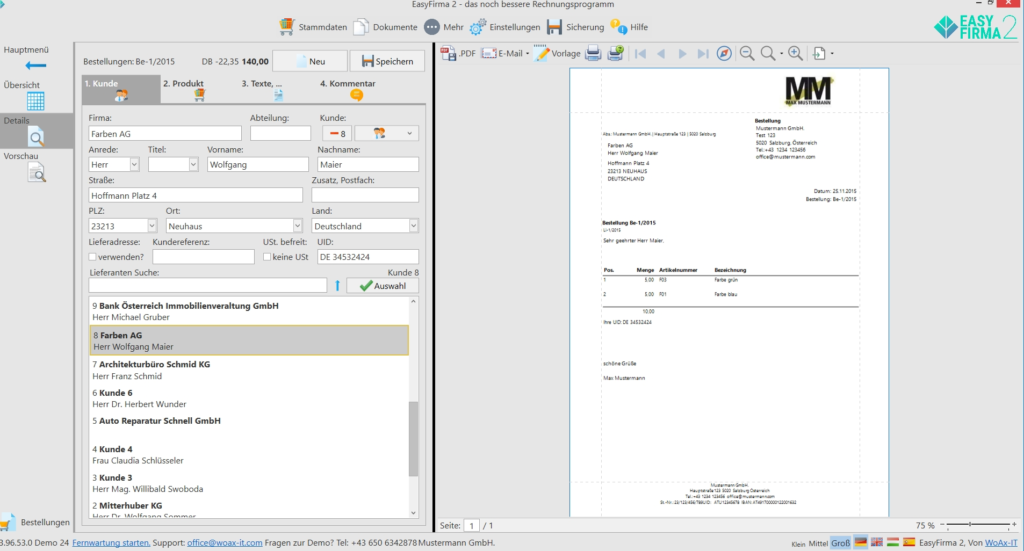This screenshot has height=551, width=1024.
Task: Zoom out of the document preview
Action: 747,54
